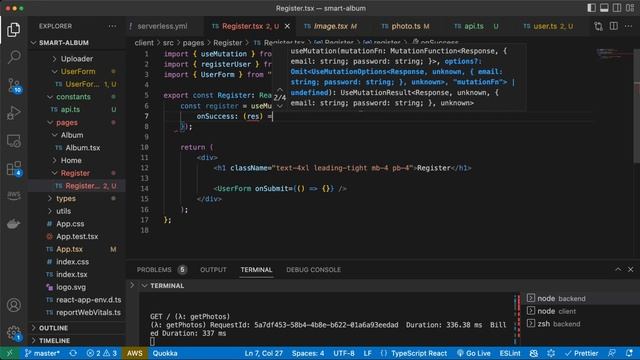Open the DEBUG CONSOLE panel tab

pos(313,270)
